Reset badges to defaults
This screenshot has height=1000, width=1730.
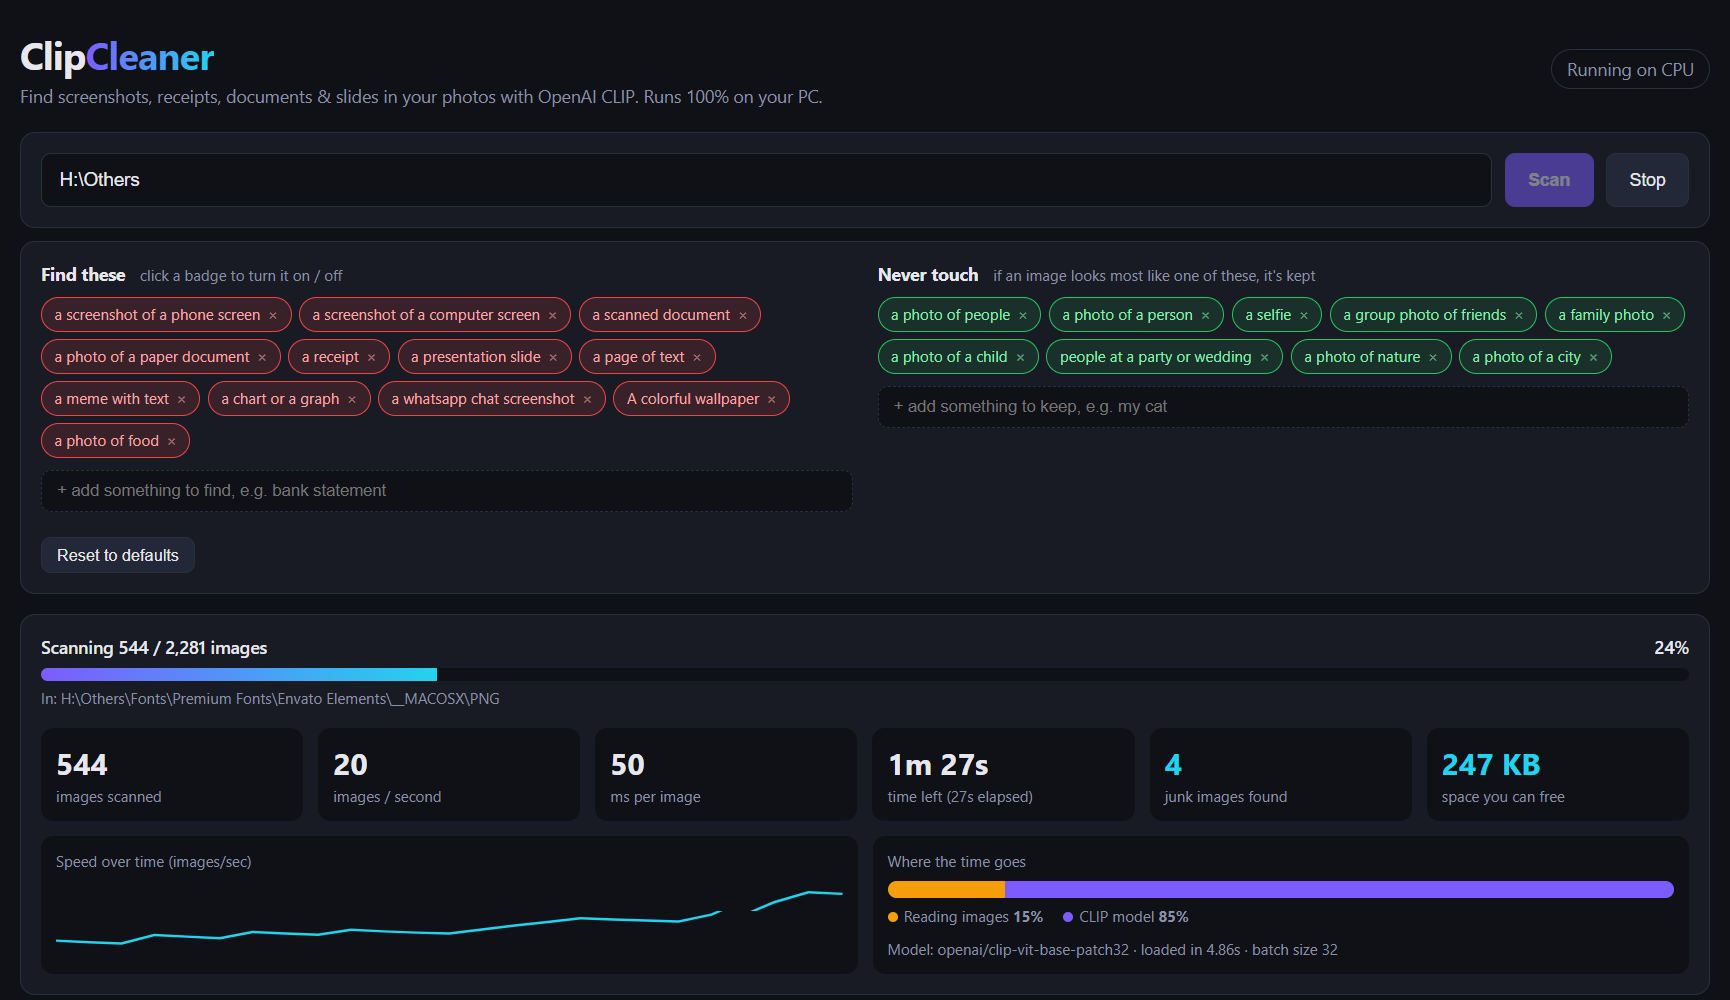[x=118, y=555]
